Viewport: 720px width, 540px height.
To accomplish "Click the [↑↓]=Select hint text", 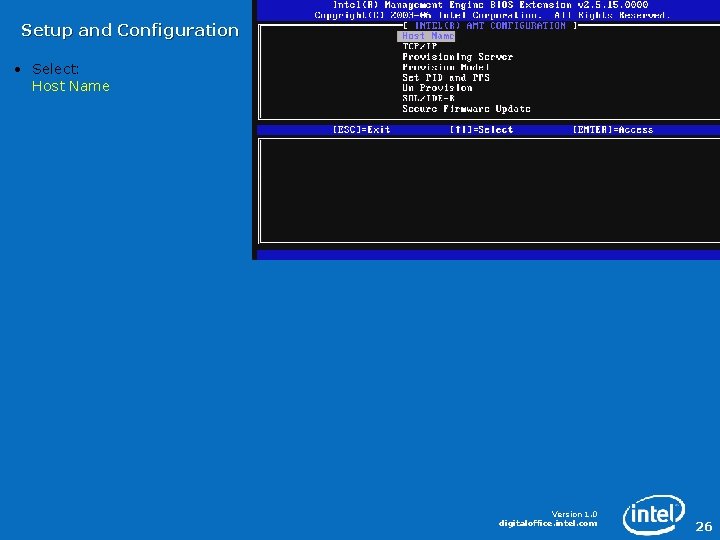I will pyautogui.click(x=481, y=130).
